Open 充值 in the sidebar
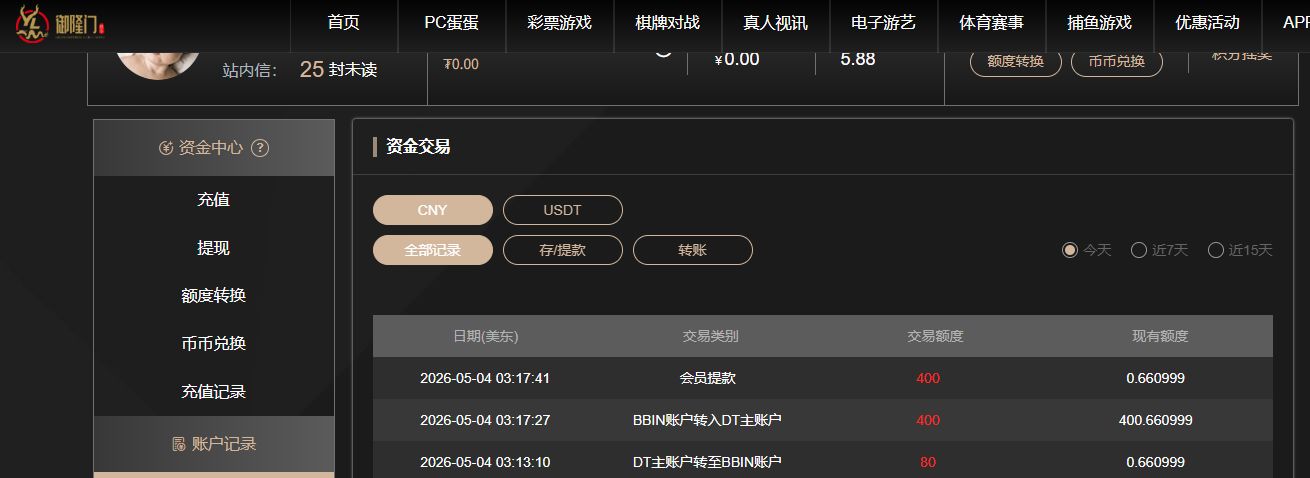 point(214,200)
